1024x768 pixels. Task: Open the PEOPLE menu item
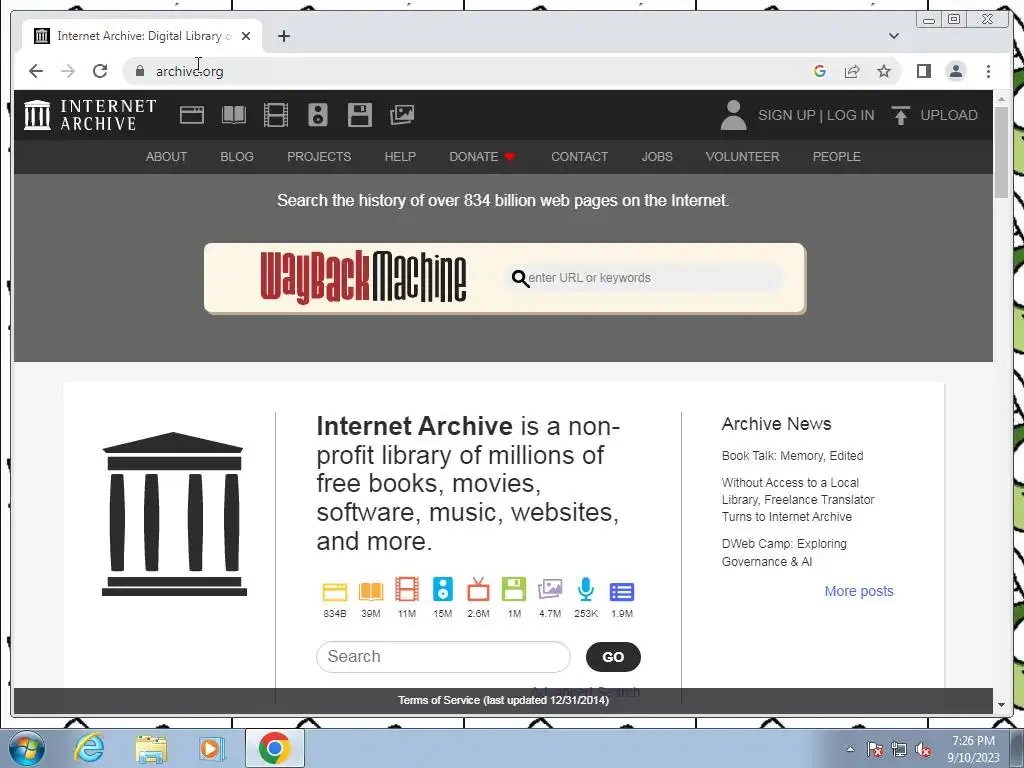tap(837, 157)
